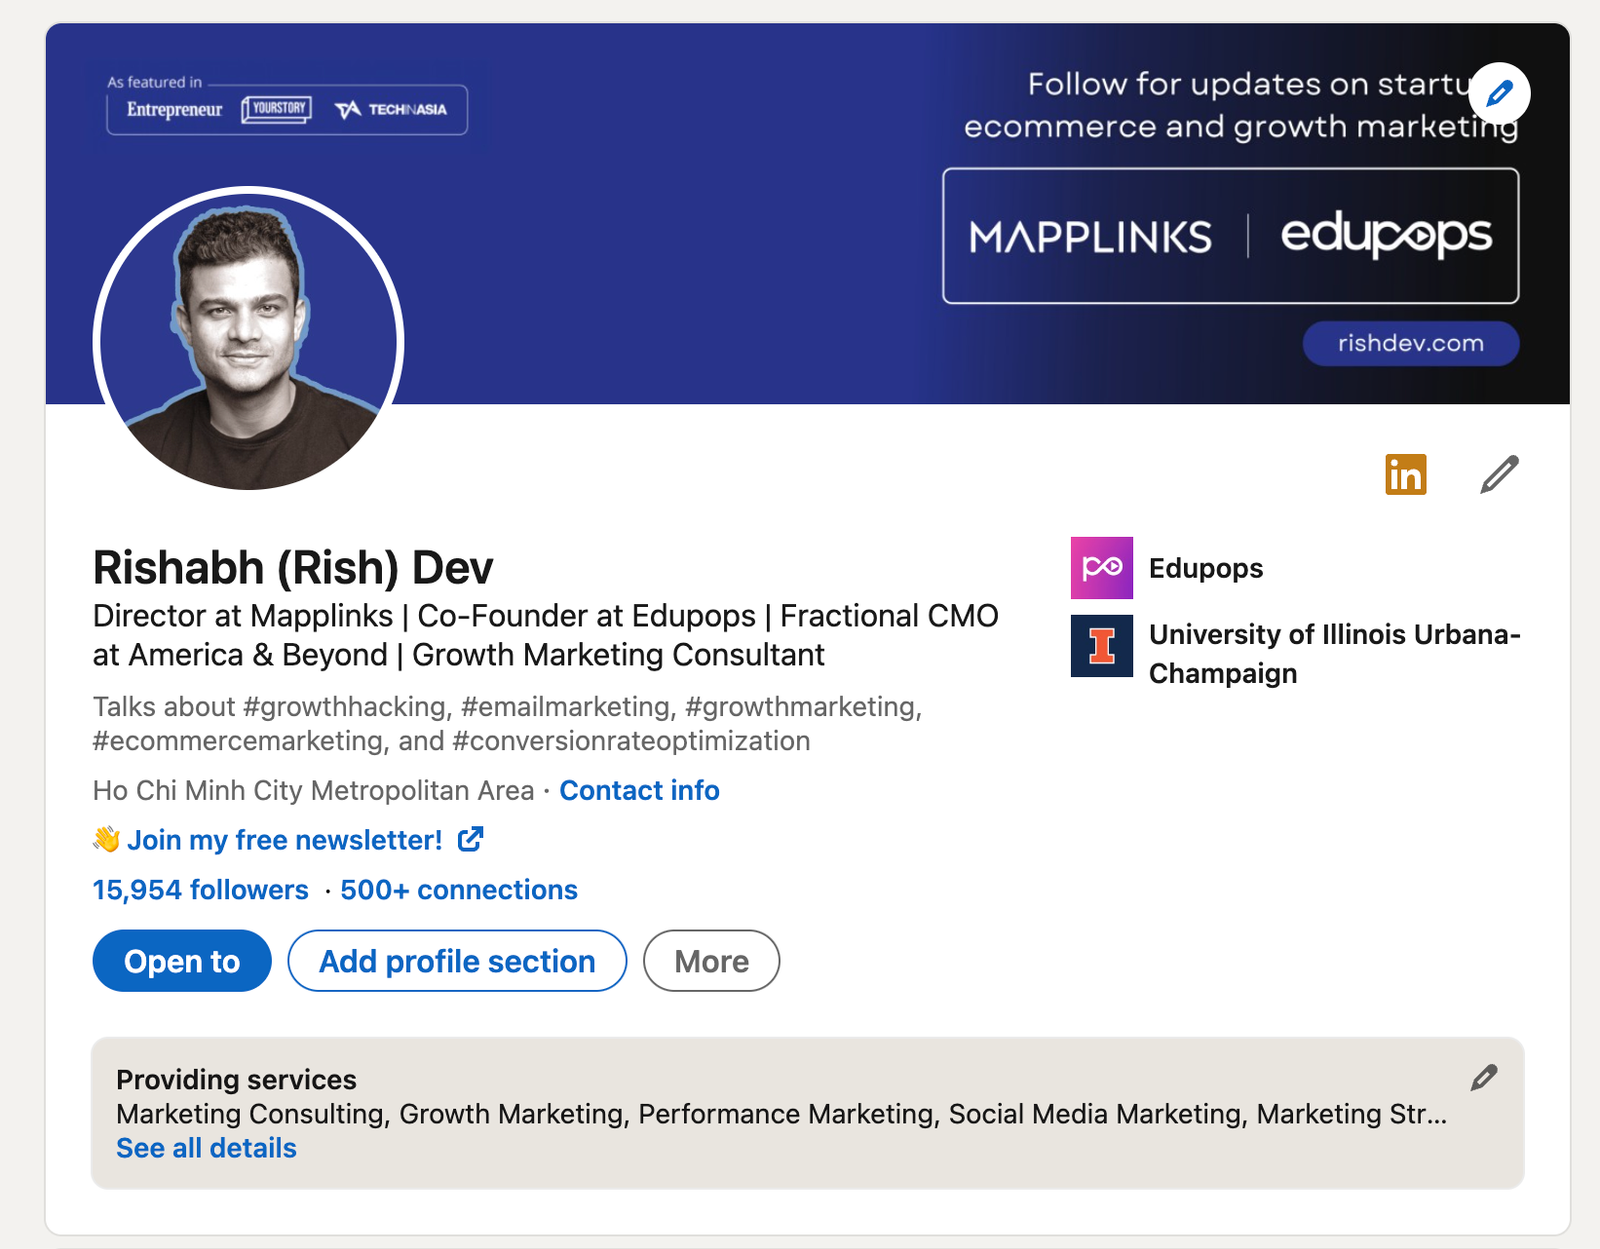Open University of Illinois logo
This screenshot has height=1249, width=1600.
[x=1101, y=646]
